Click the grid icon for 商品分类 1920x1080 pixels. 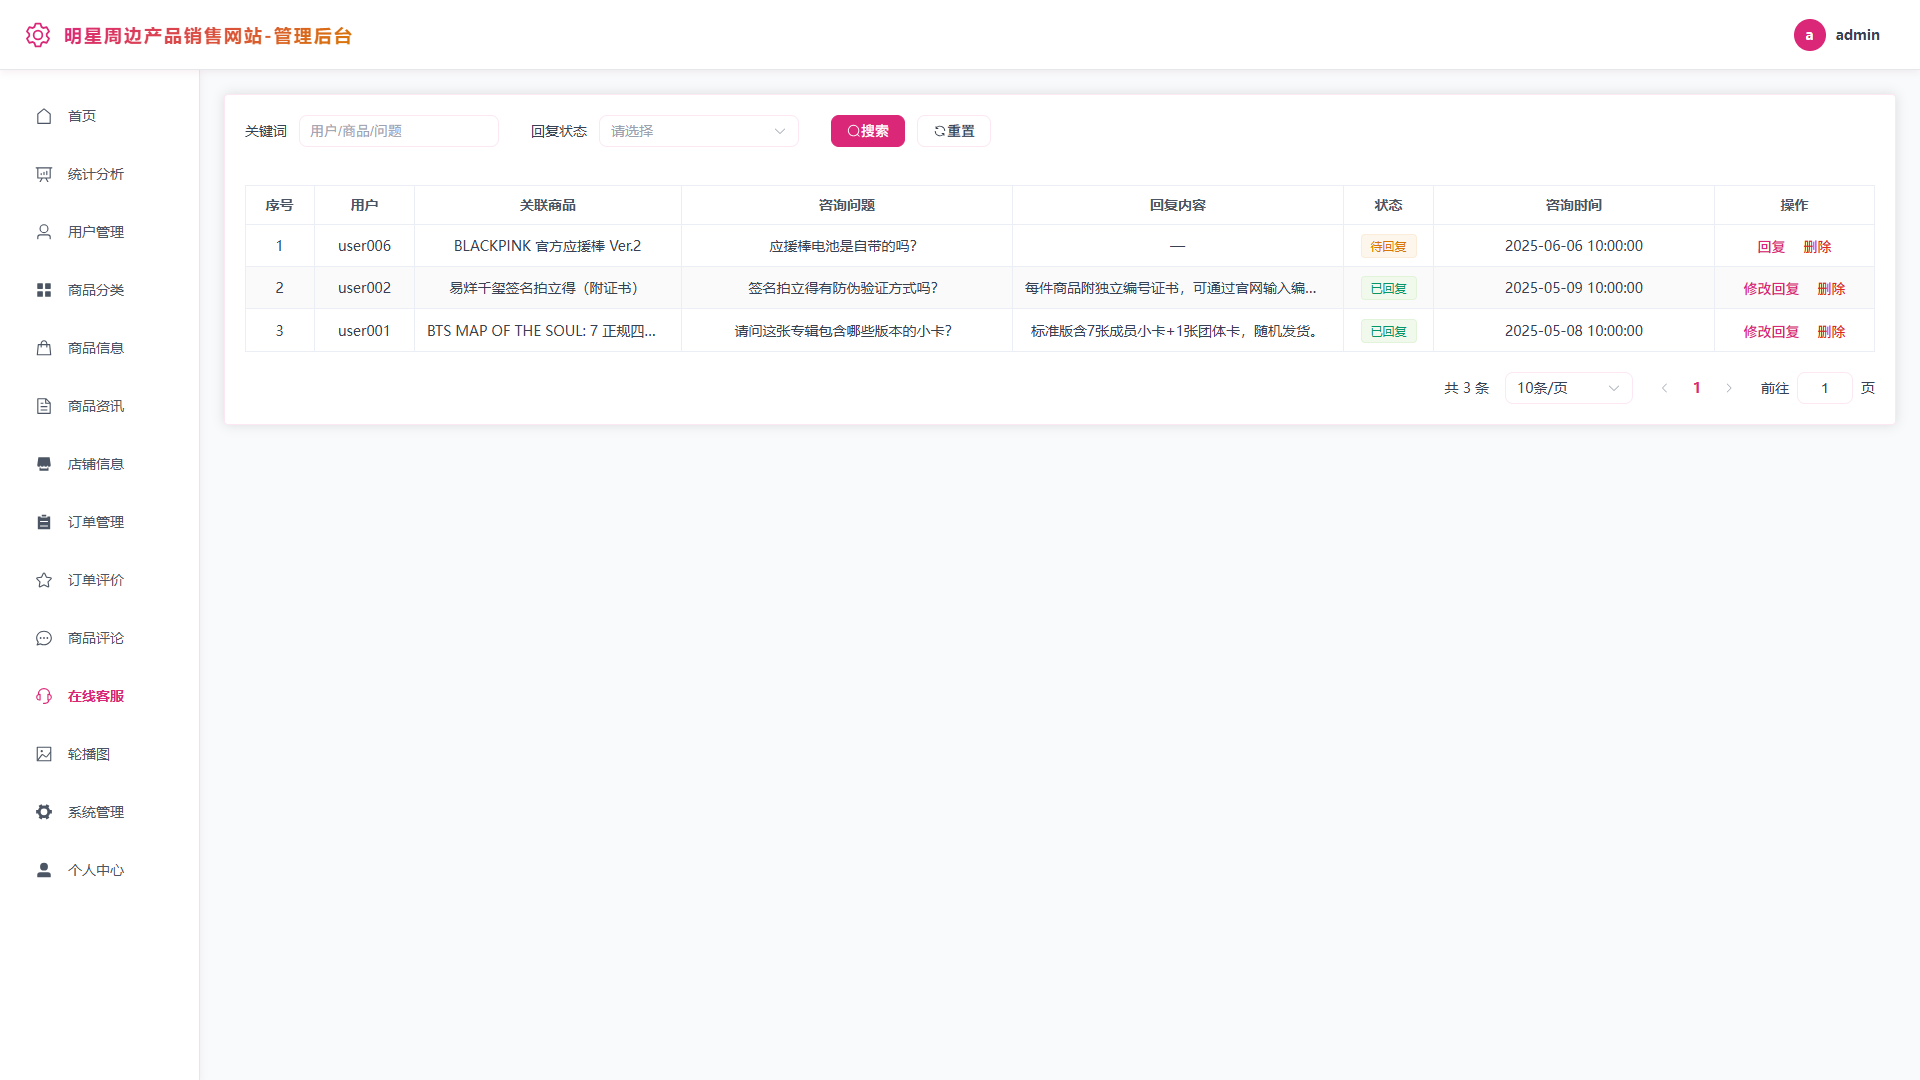coord(44,290)
